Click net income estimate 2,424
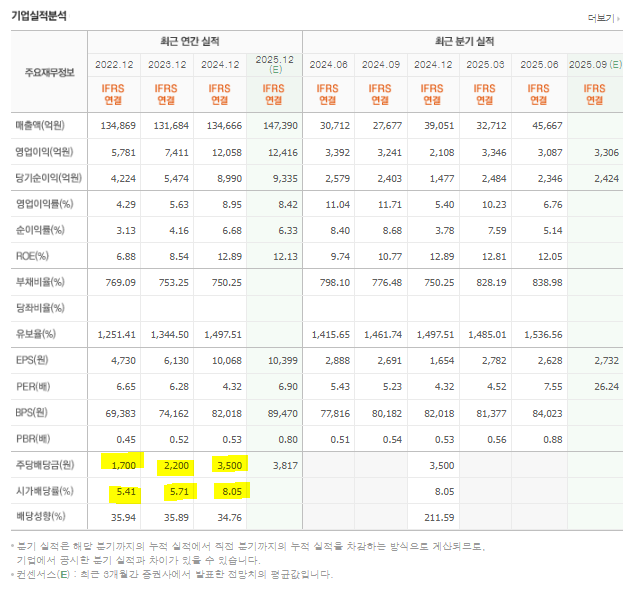640x591 pixels. [607, 179]
